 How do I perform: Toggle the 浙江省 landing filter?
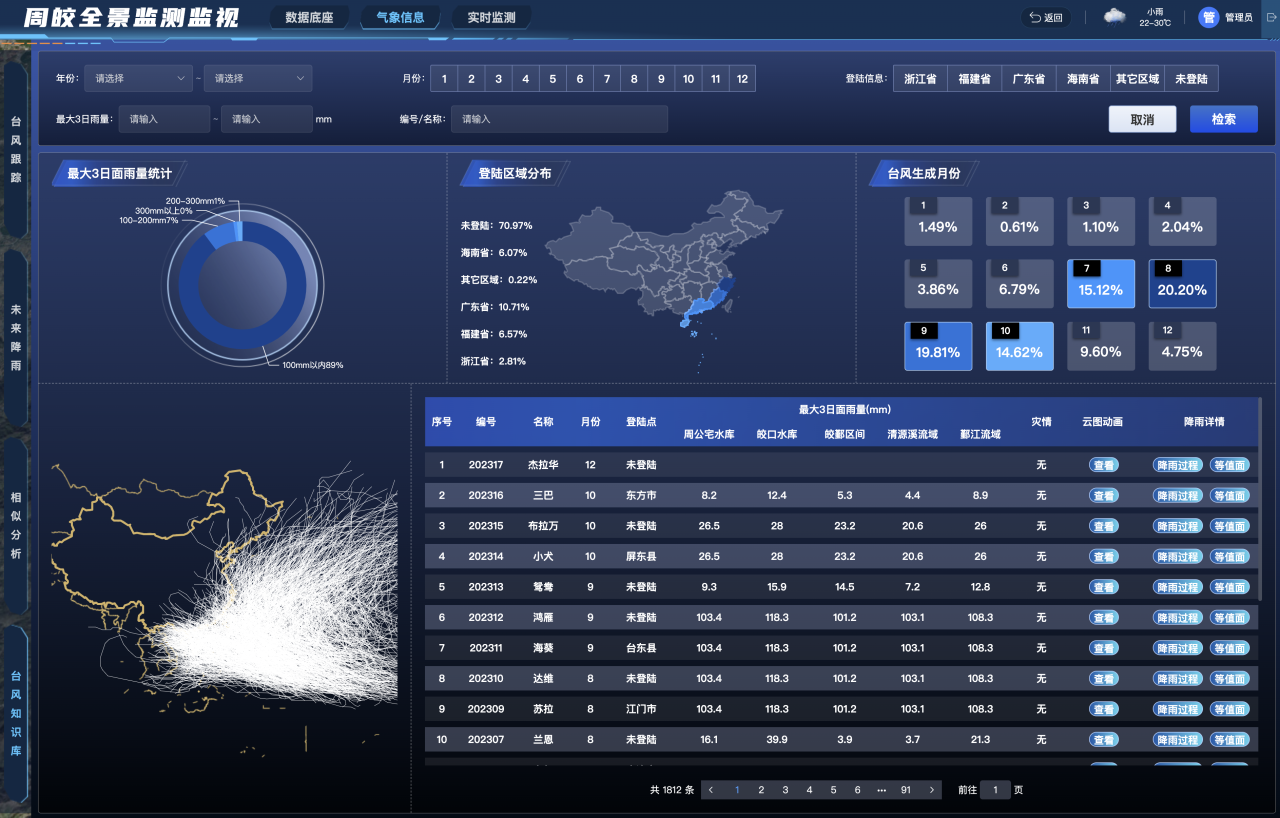(920, 79)
